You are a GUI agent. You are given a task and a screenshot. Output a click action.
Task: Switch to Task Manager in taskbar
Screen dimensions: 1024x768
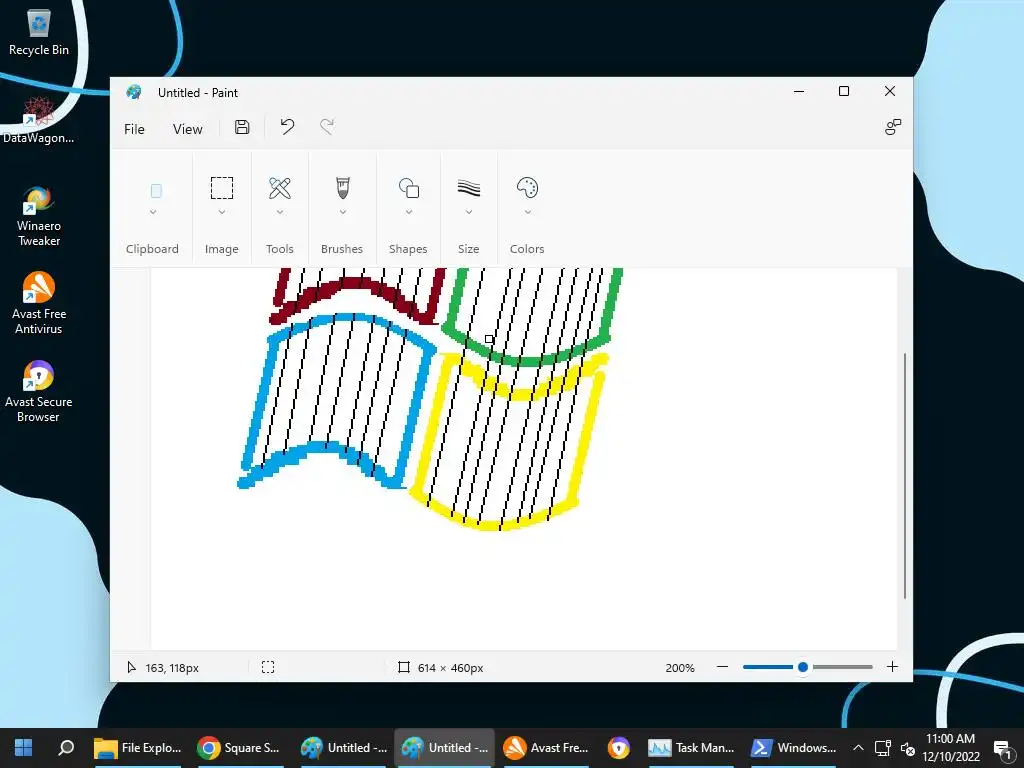click(691, 748)
